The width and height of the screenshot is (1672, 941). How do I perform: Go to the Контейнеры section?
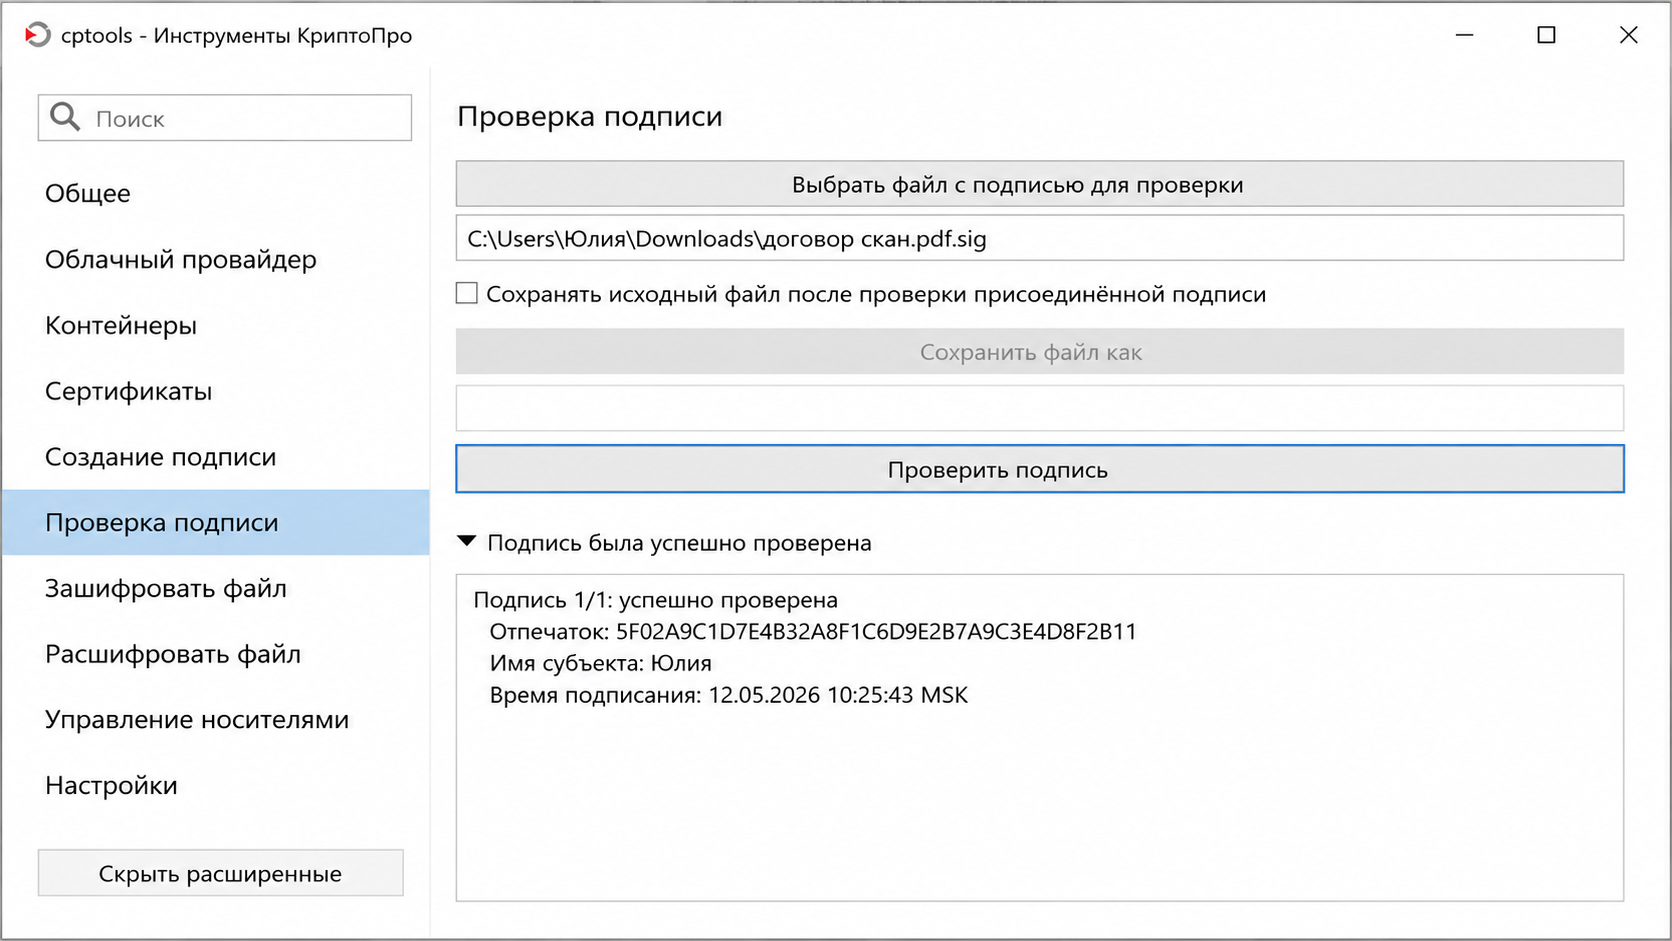216,325
